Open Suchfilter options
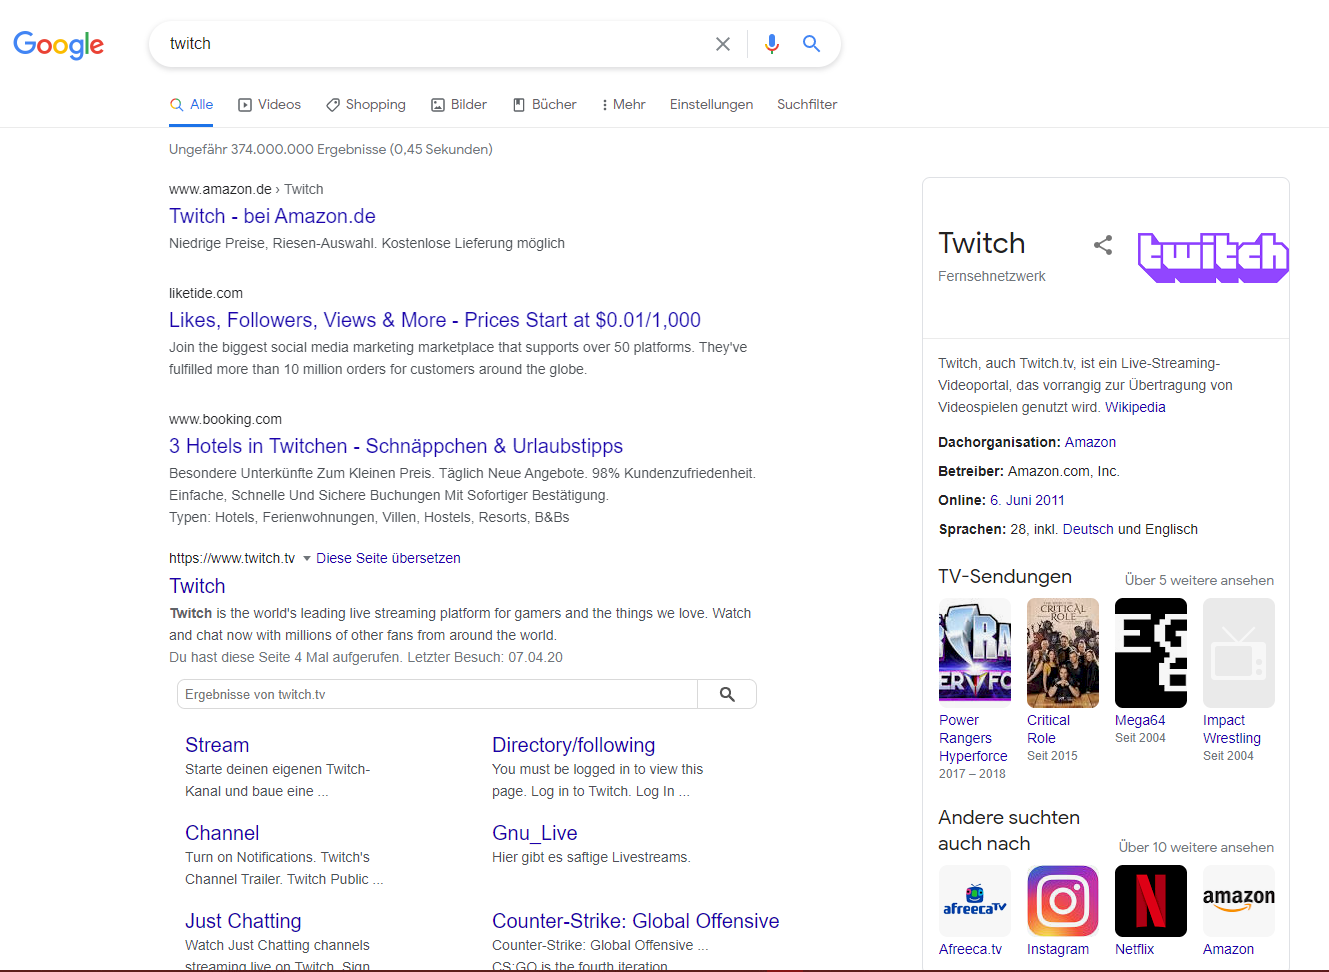1329x972 pixels. tap(807, 104)
